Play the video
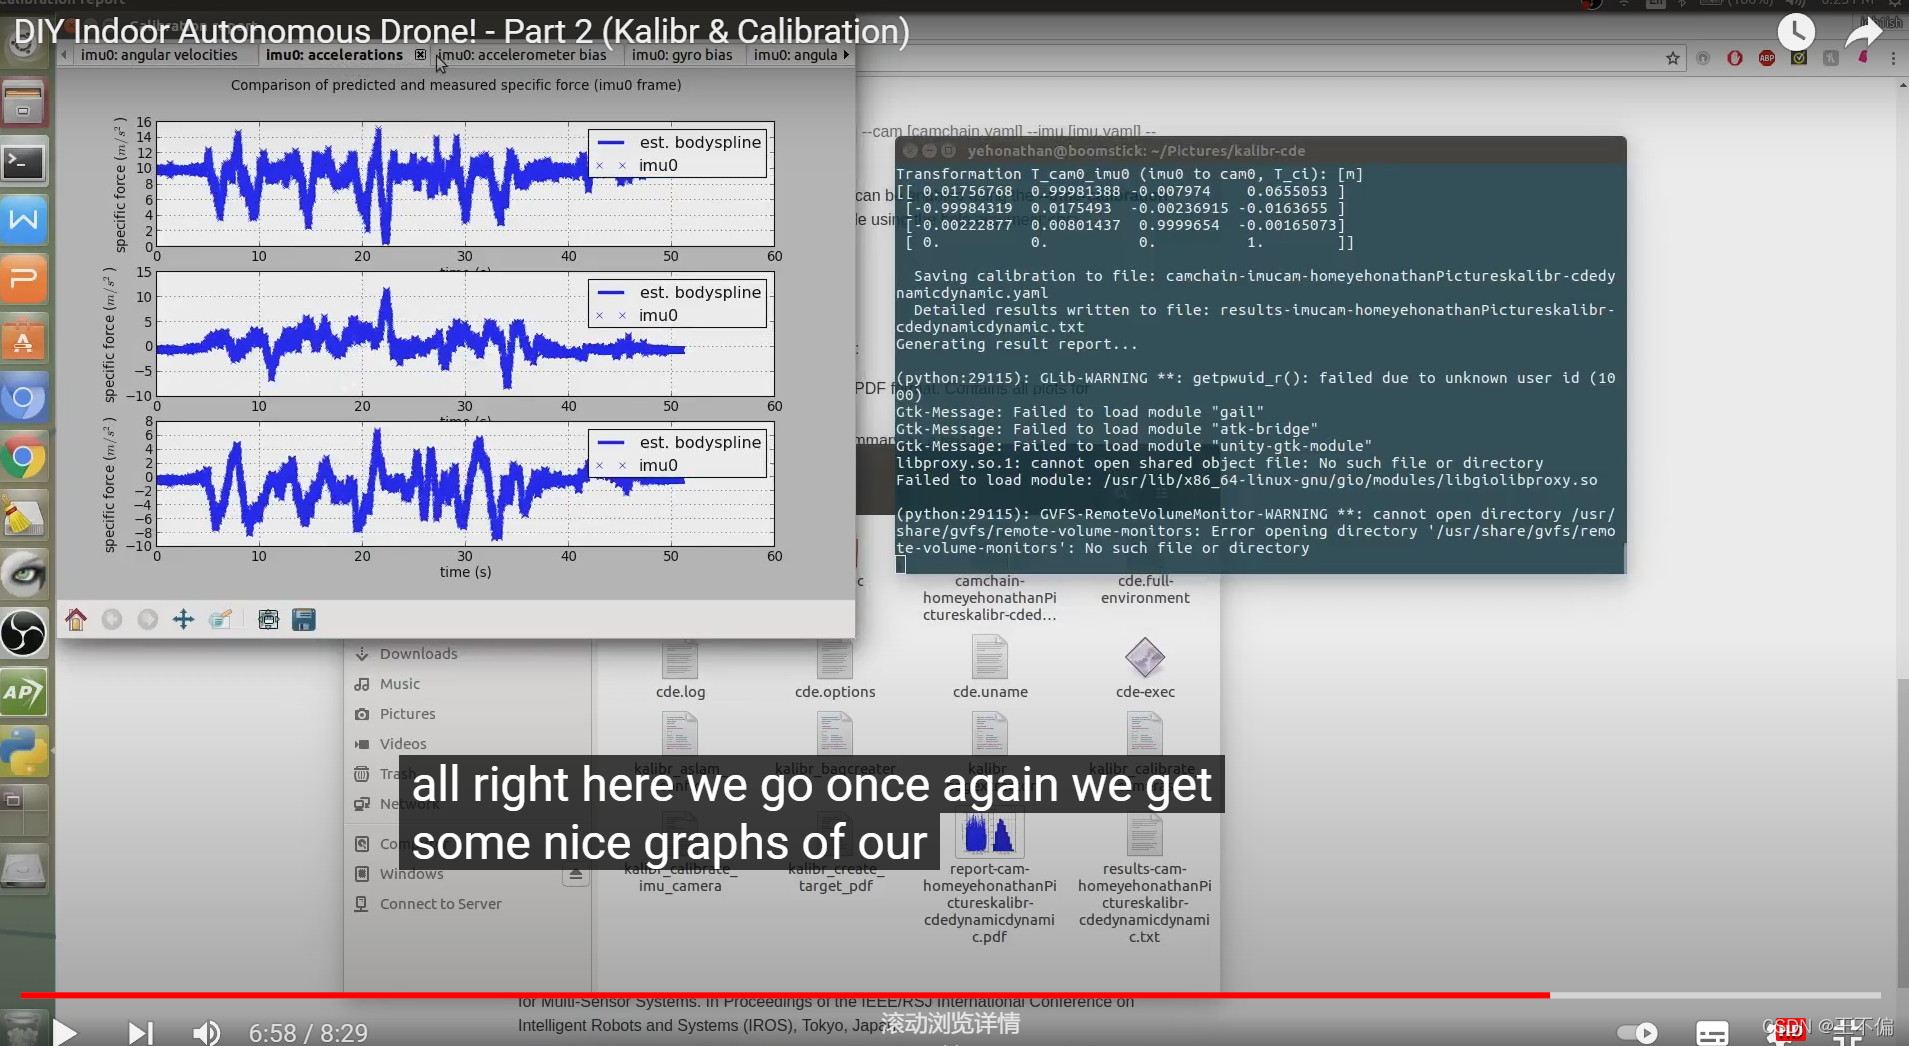Image resolution: width=1909 pixels, height=1046 pixels. click(65, 1032)
